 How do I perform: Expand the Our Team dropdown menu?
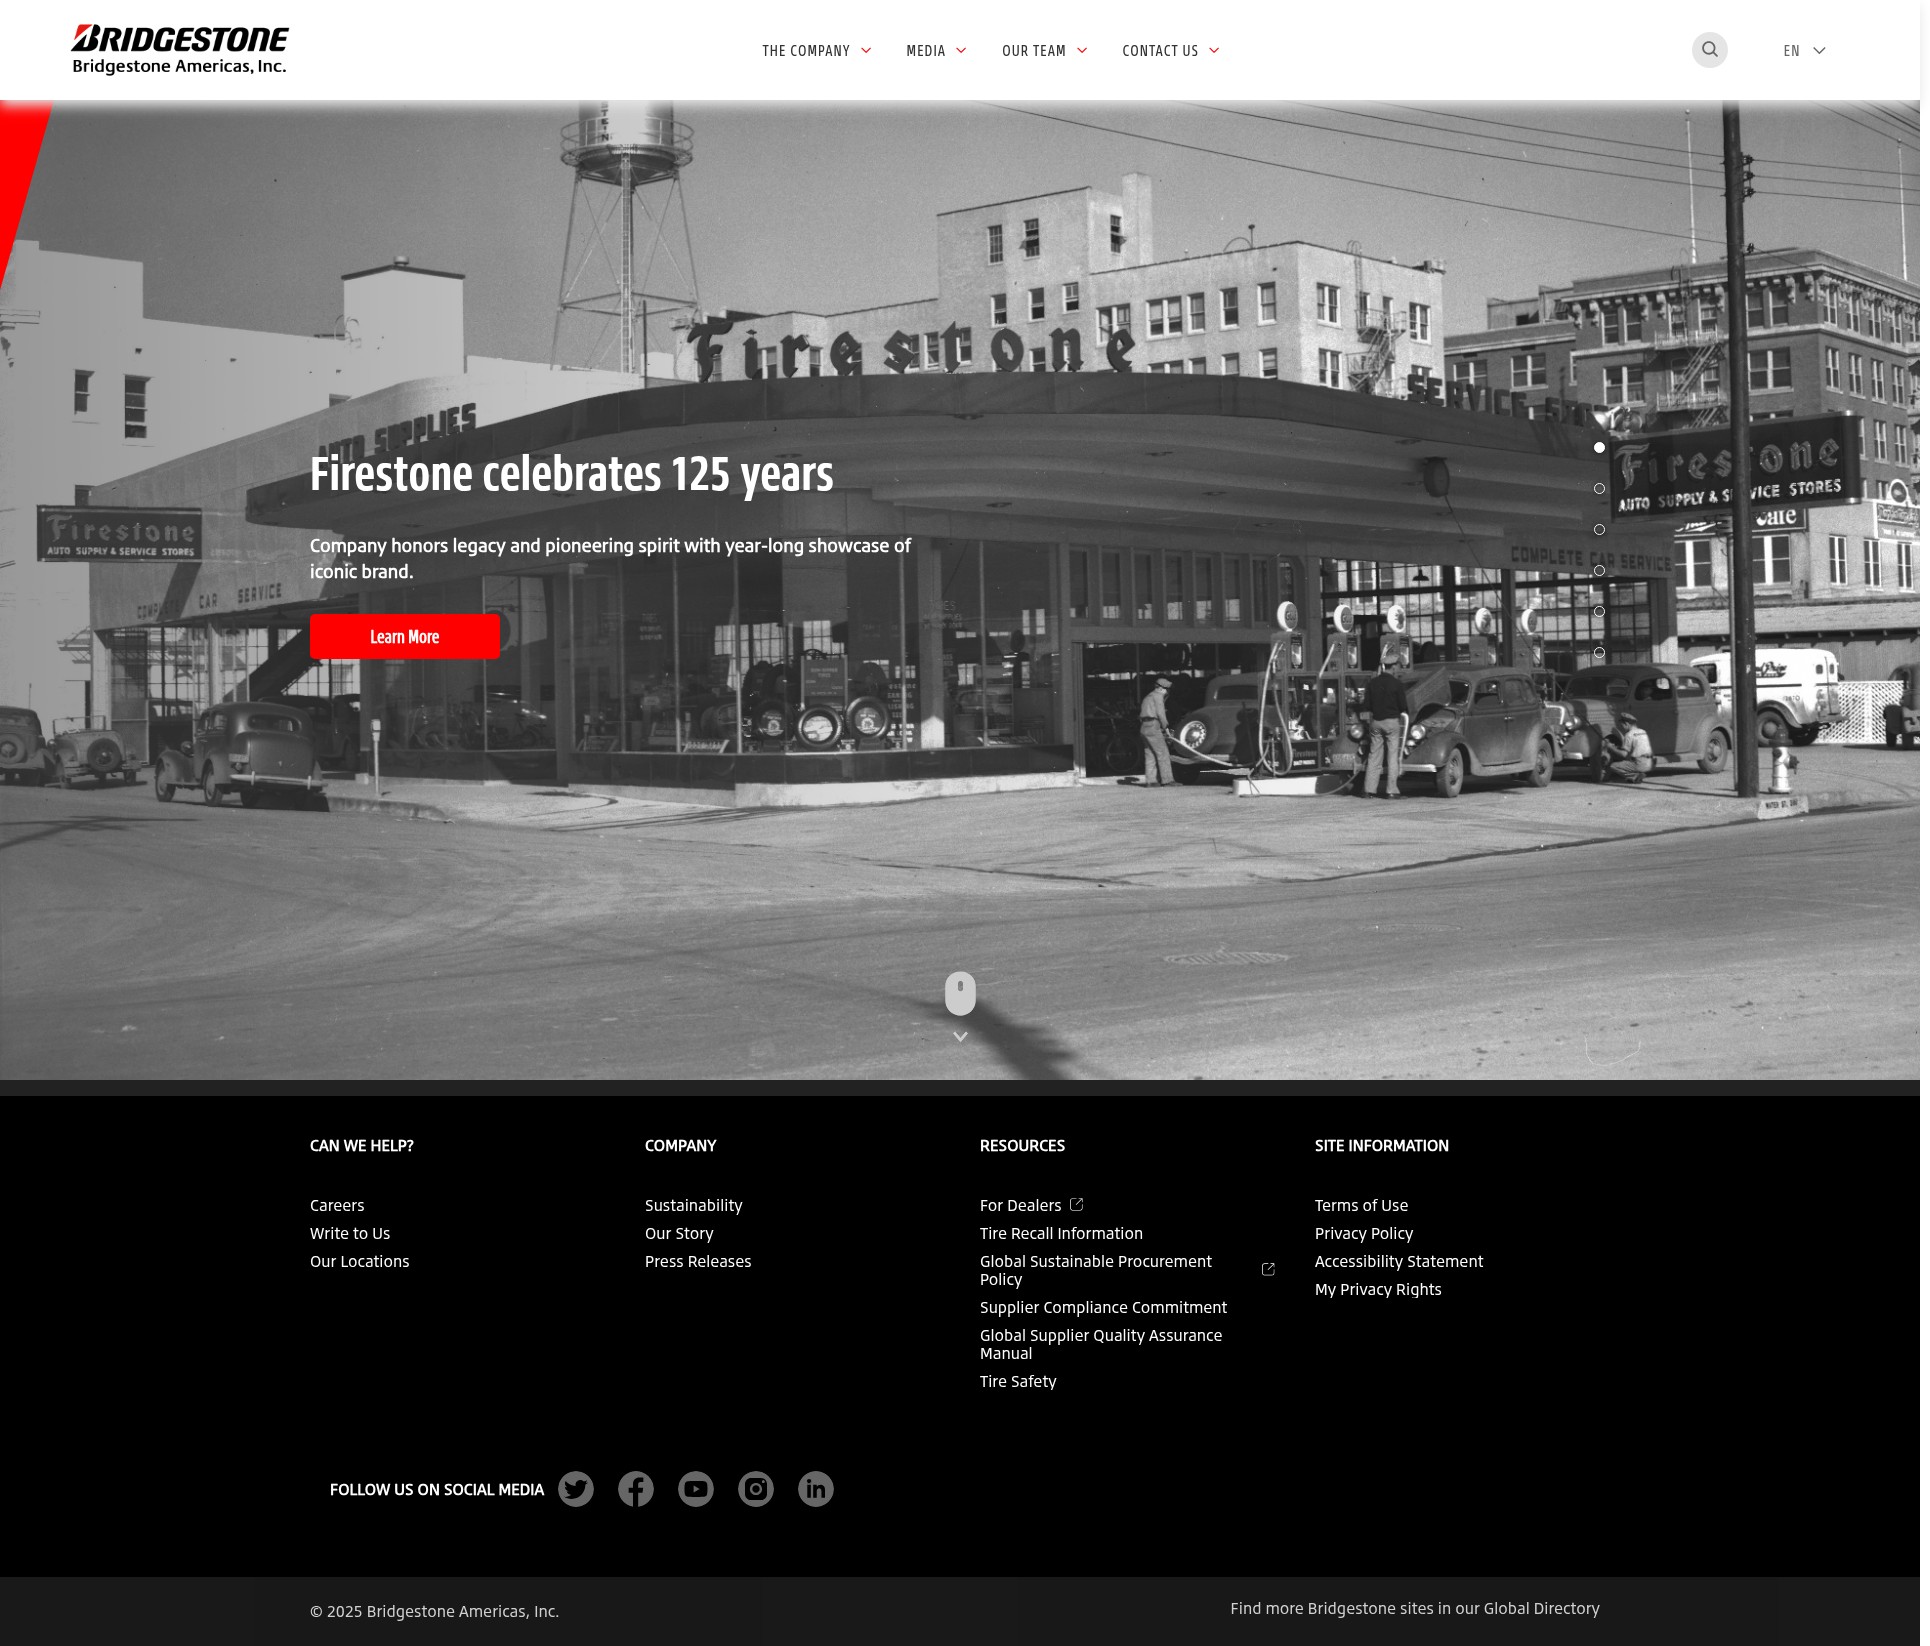1044,51
